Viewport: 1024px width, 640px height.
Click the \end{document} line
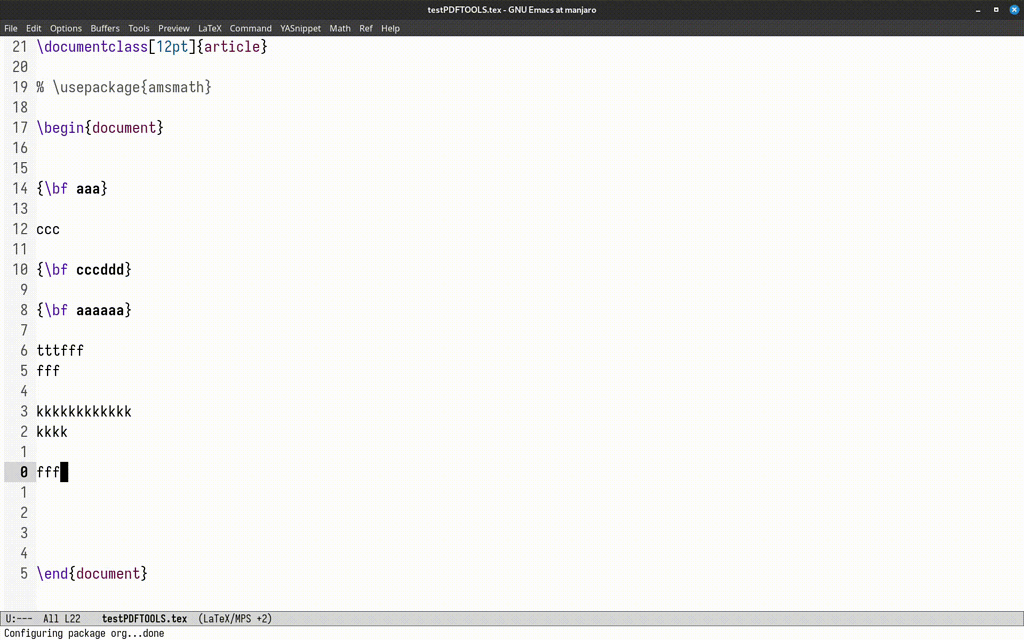pyautogui.click(x=91, y=573)
